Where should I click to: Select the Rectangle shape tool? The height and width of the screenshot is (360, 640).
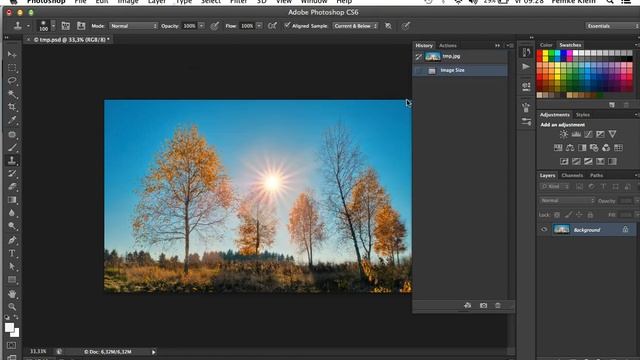tap(12, 280)
